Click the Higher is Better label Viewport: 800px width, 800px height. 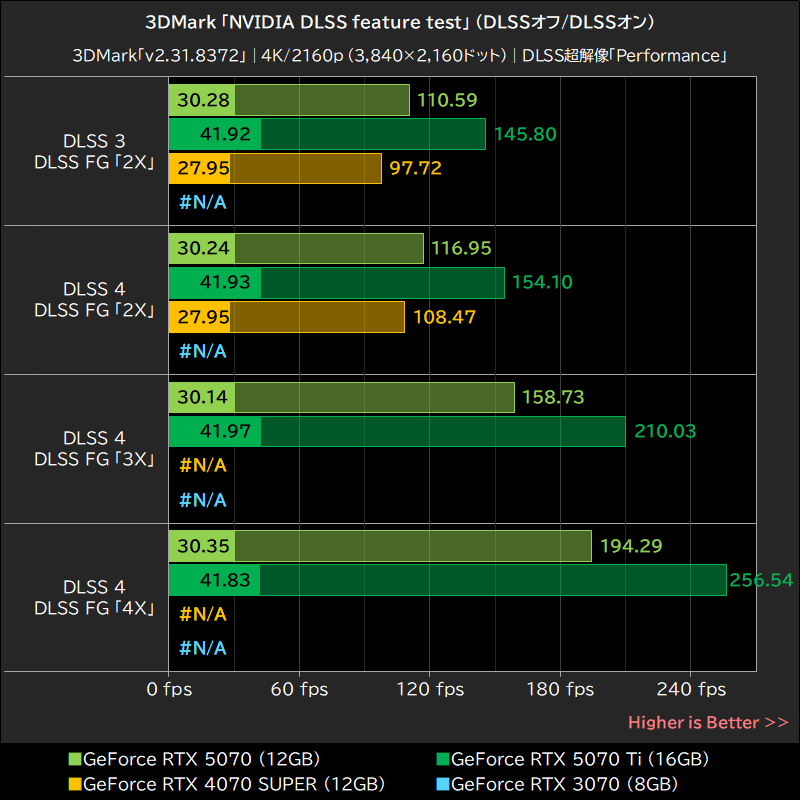tap(707, 722)
